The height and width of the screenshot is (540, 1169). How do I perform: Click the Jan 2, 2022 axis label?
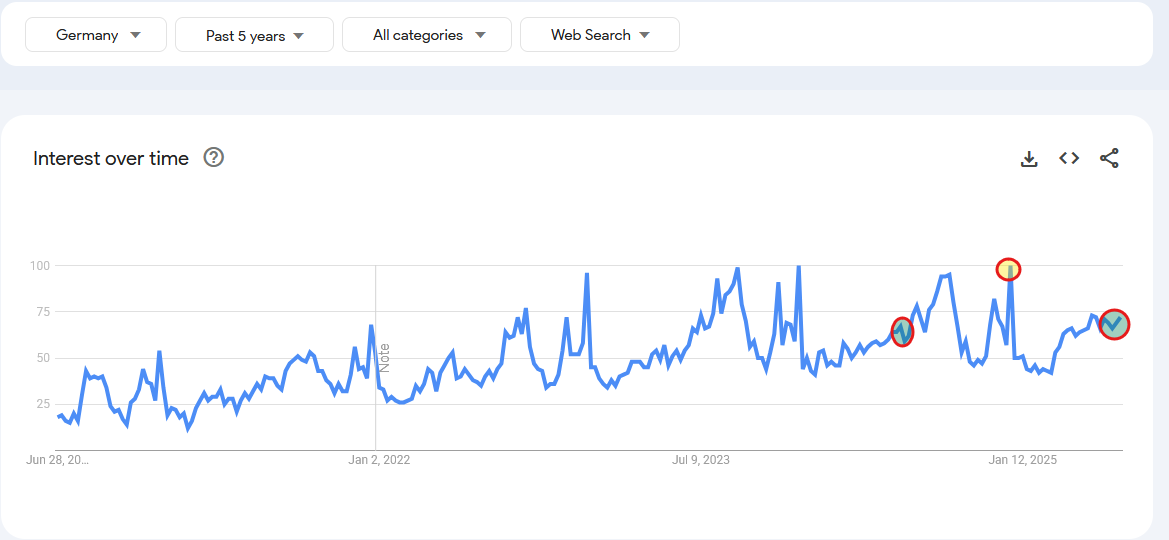(379, 460)
